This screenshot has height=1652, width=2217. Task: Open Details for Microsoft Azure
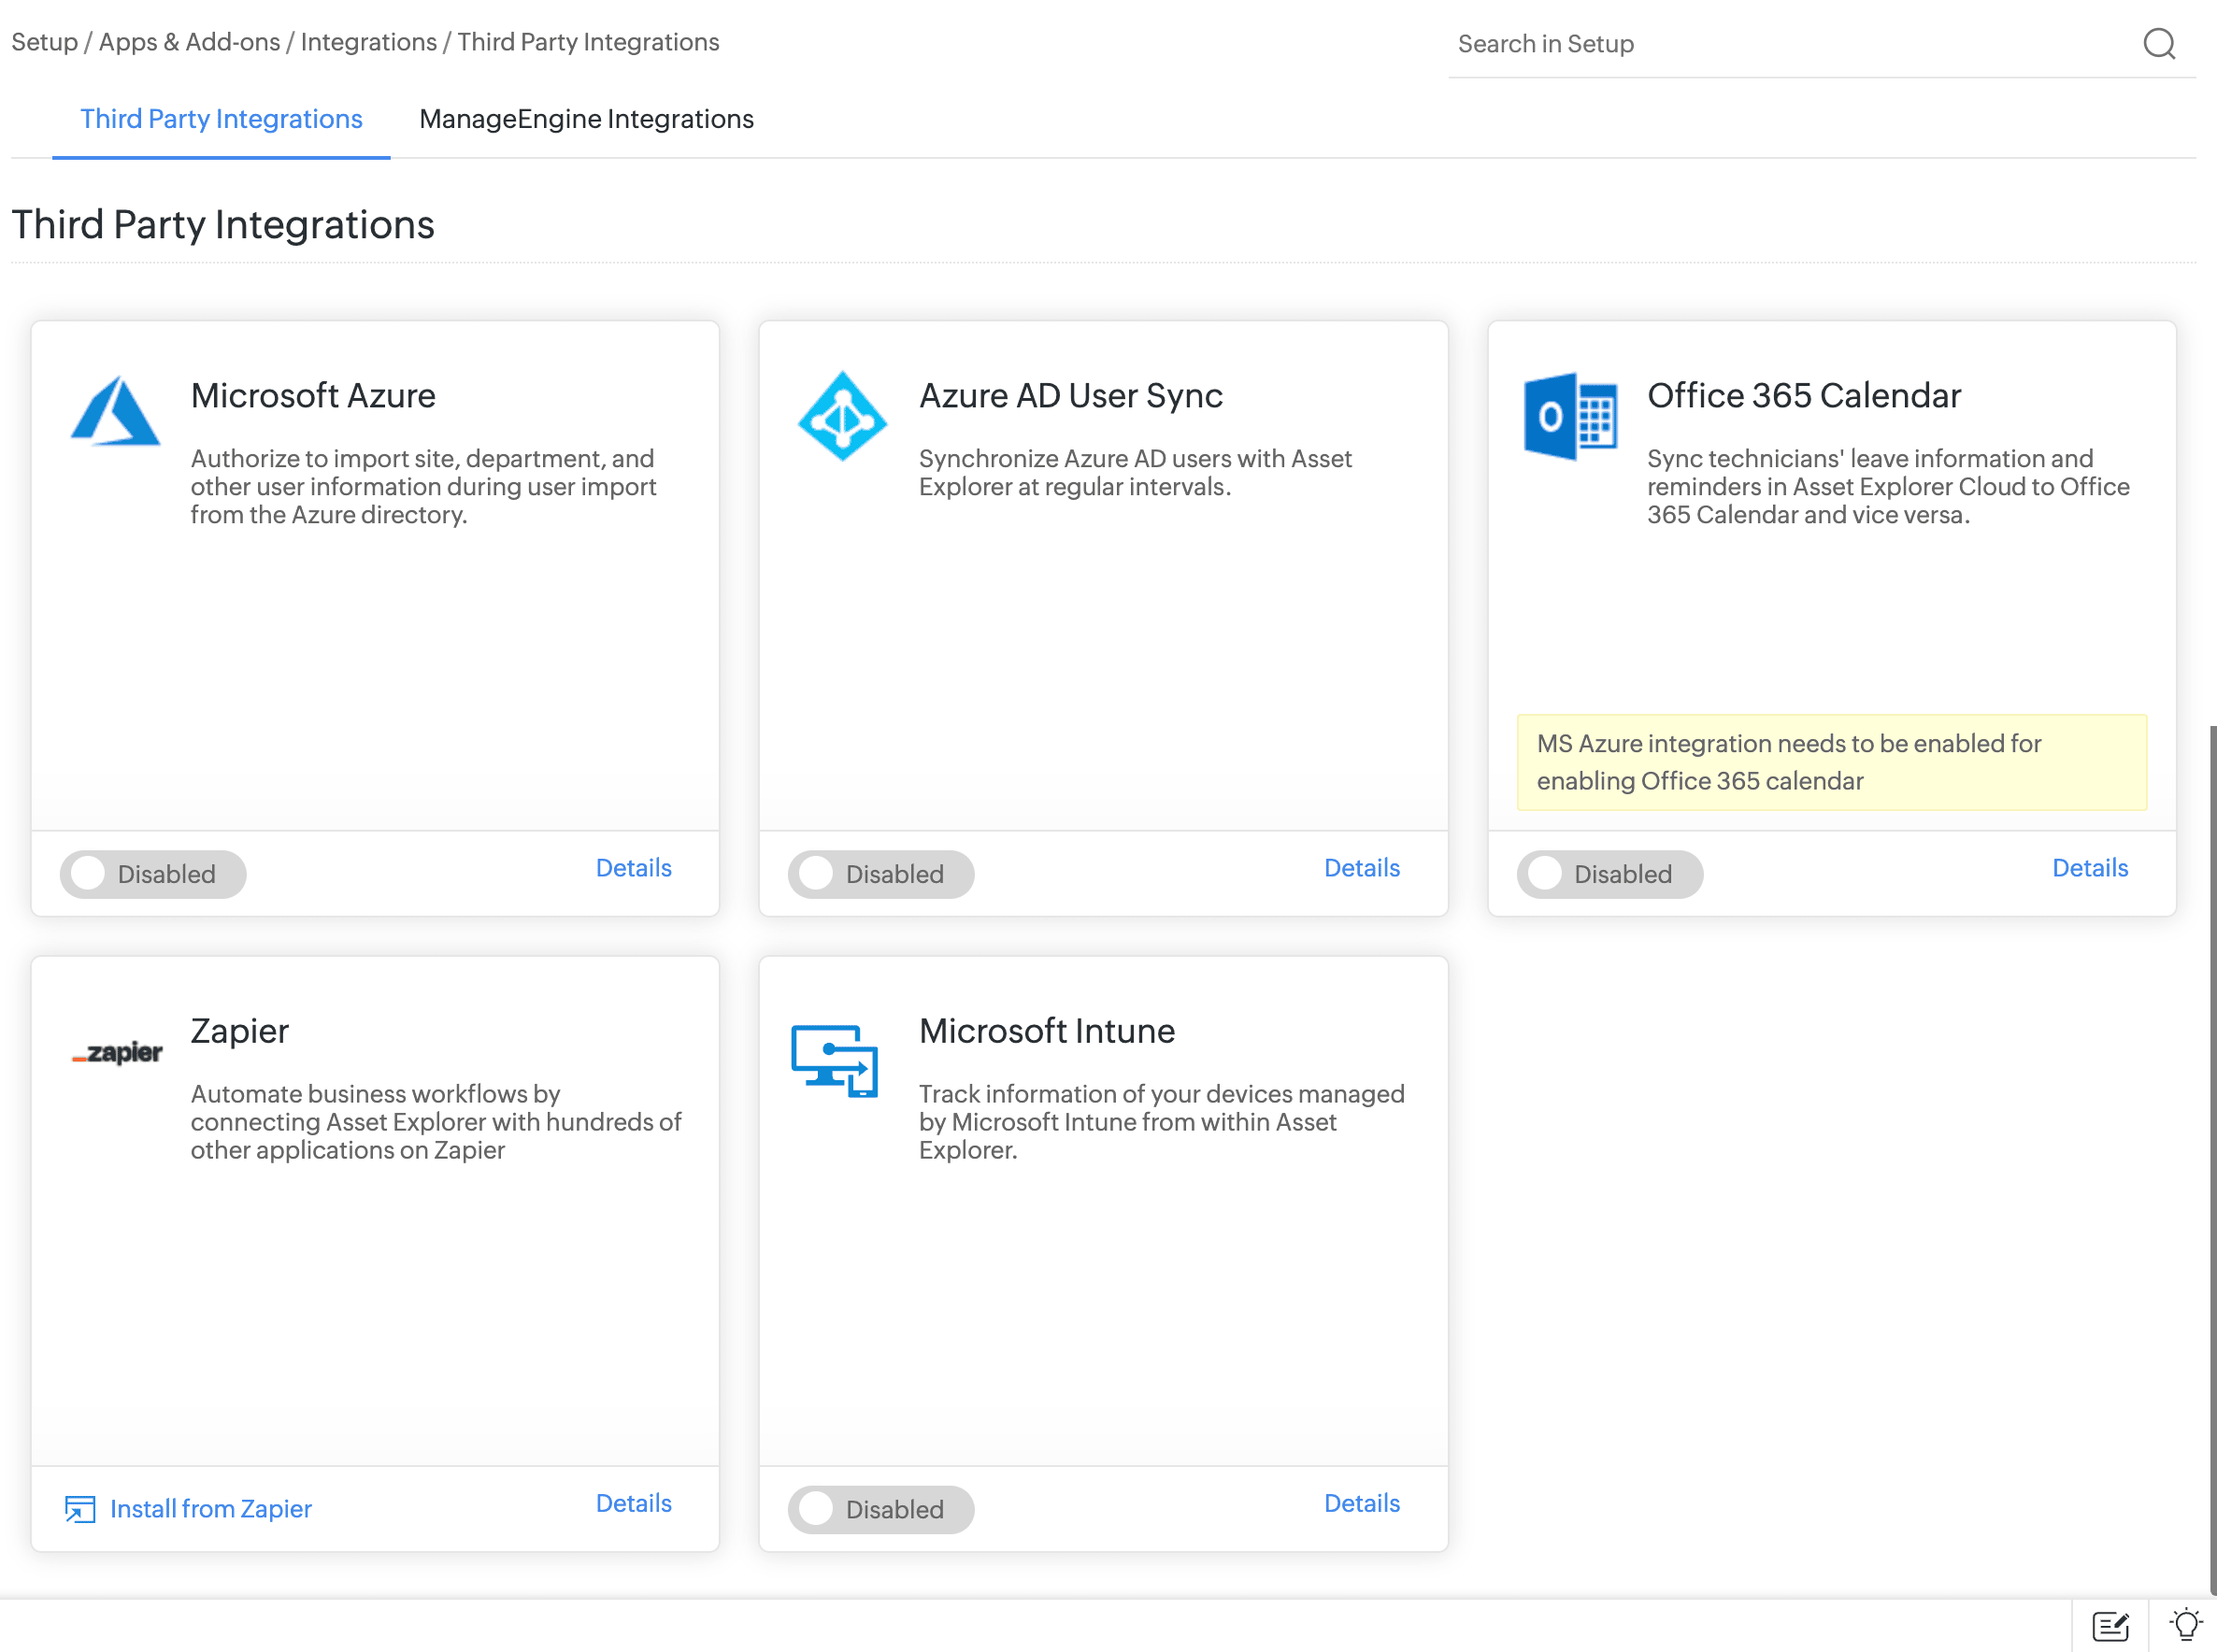(633, 868)
